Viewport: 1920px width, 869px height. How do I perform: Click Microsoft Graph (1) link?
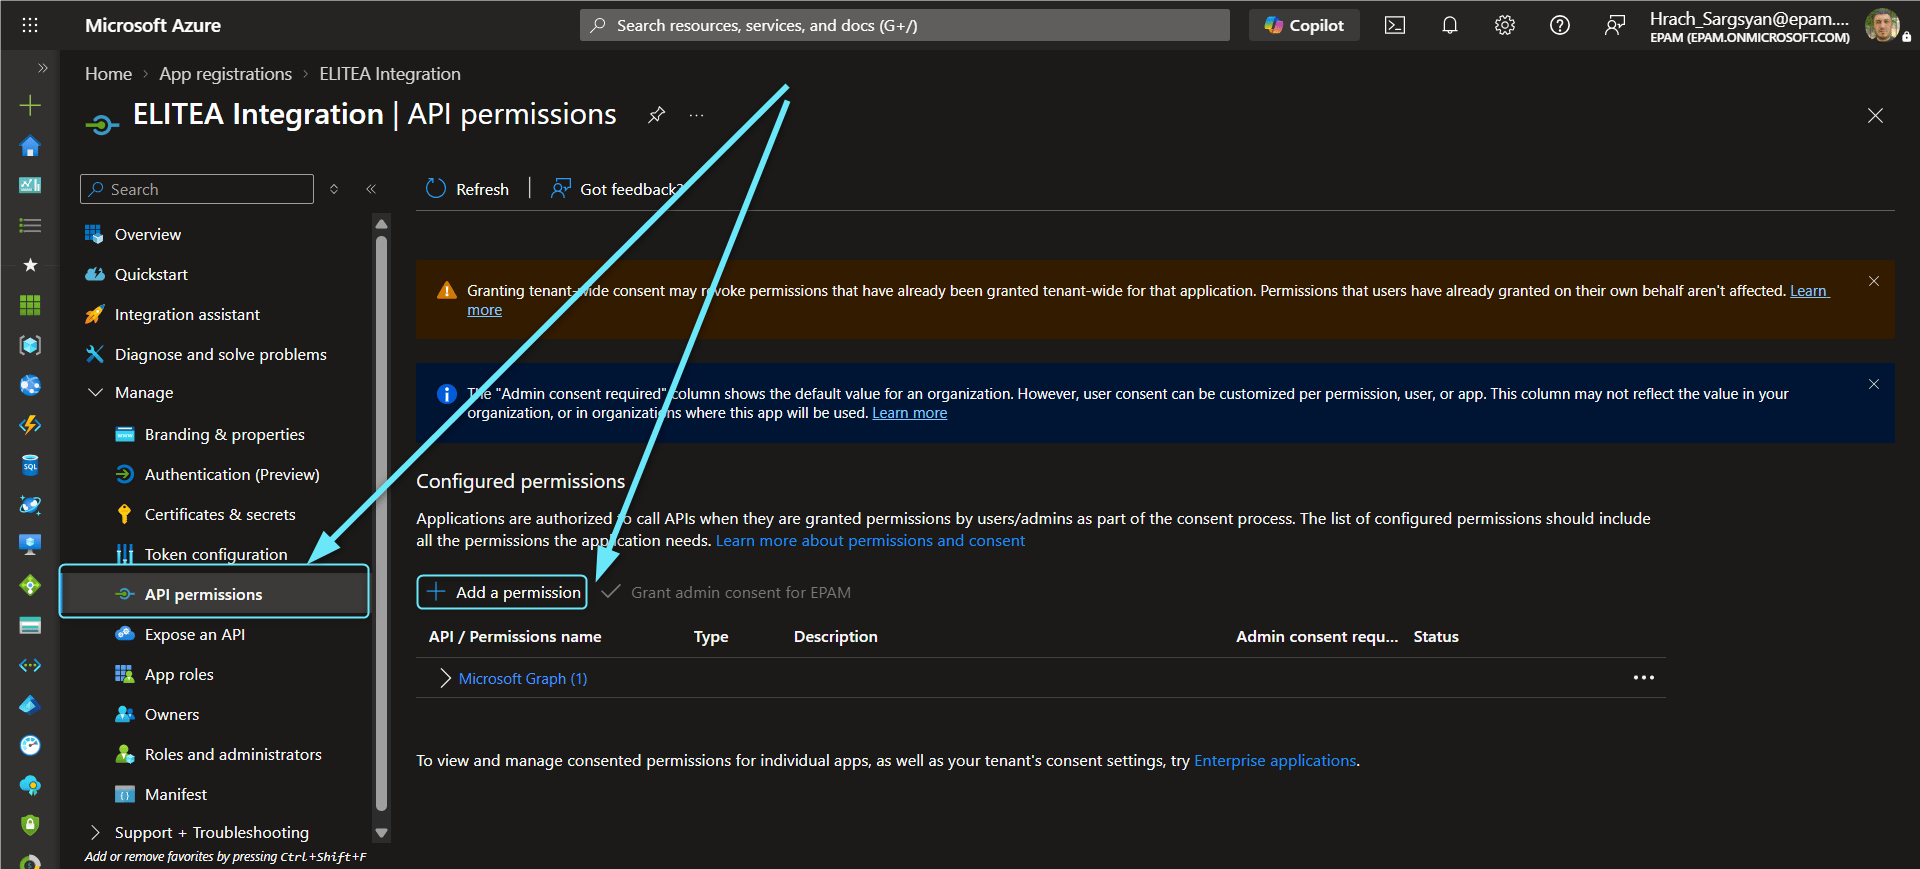click(x=523, y=678)
